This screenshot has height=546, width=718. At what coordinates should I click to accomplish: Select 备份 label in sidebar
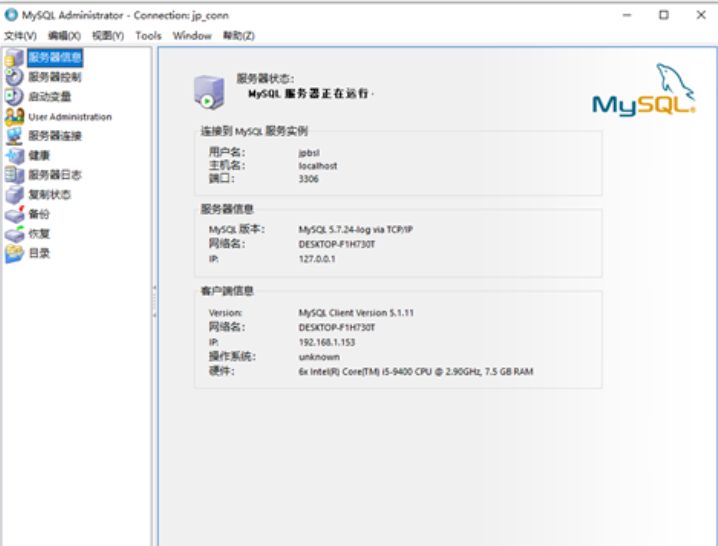(39, 214)
